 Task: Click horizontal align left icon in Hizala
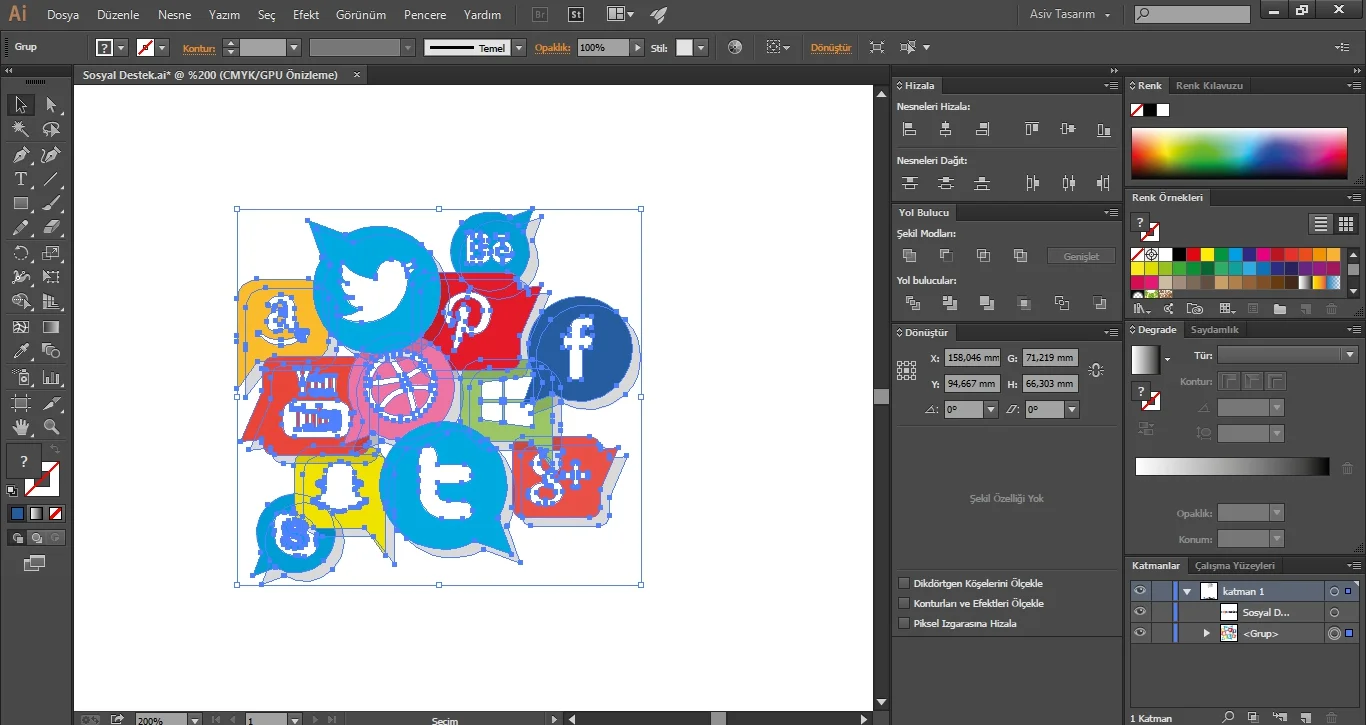pyautogui.click(x=909, y=129)
